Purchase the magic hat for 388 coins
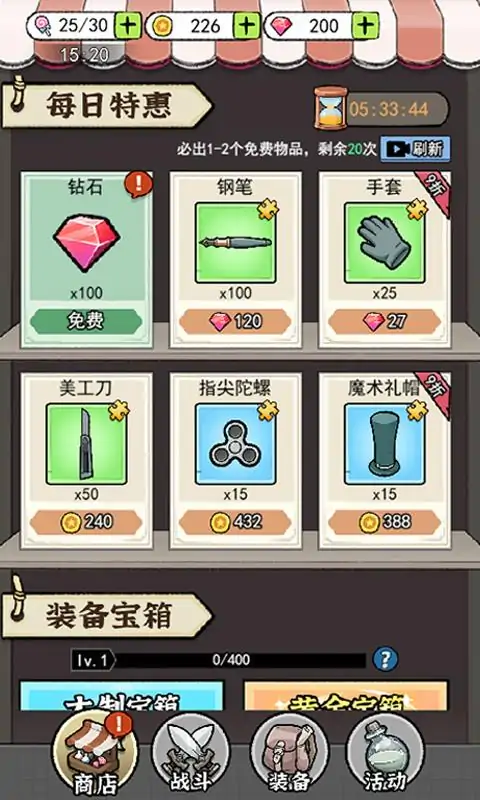This screenshot has height=800, width=480. click(385, 522)
